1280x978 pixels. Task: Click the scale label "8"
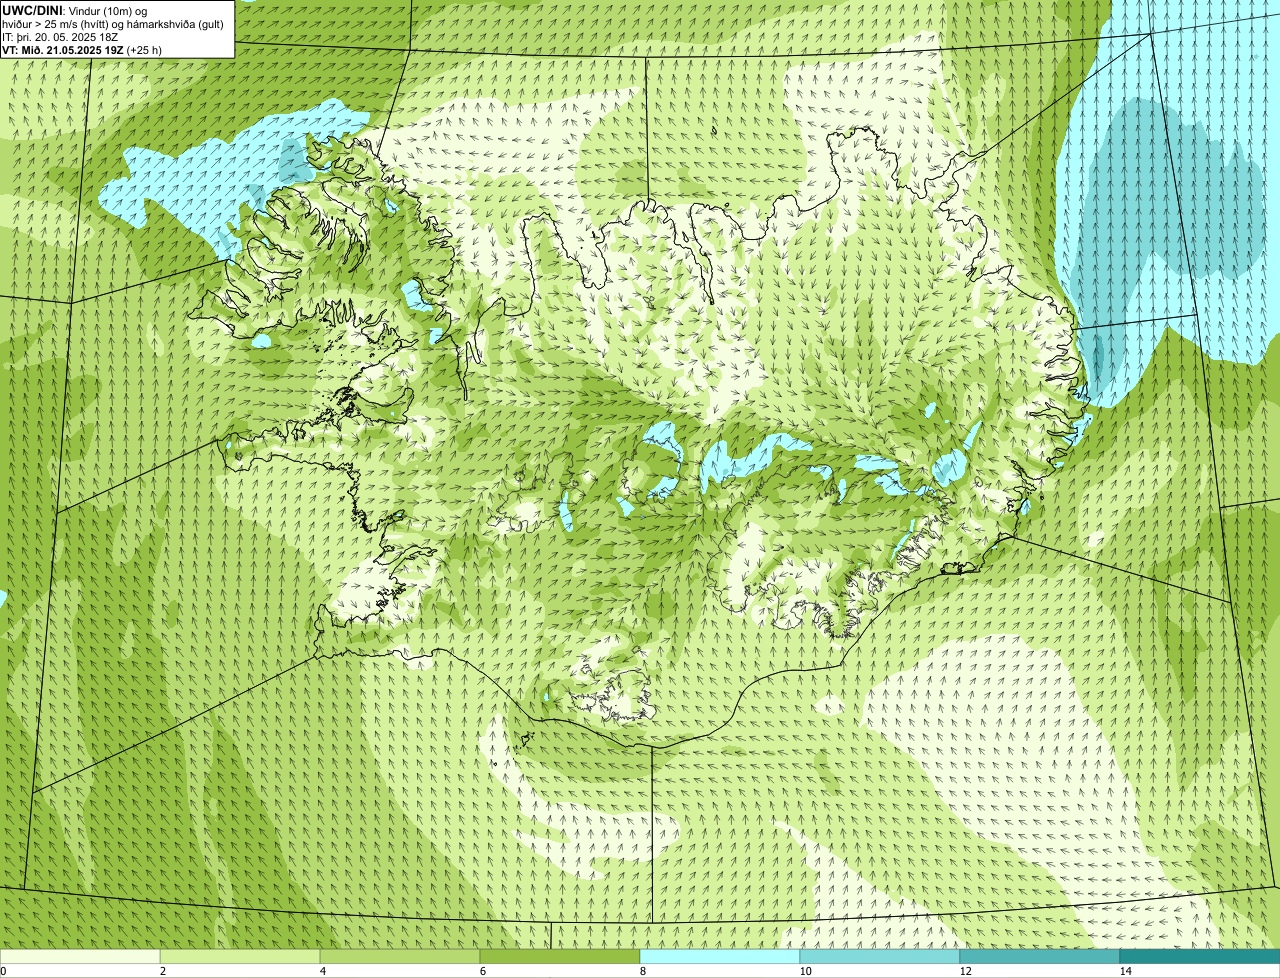[x=642, y=971]
